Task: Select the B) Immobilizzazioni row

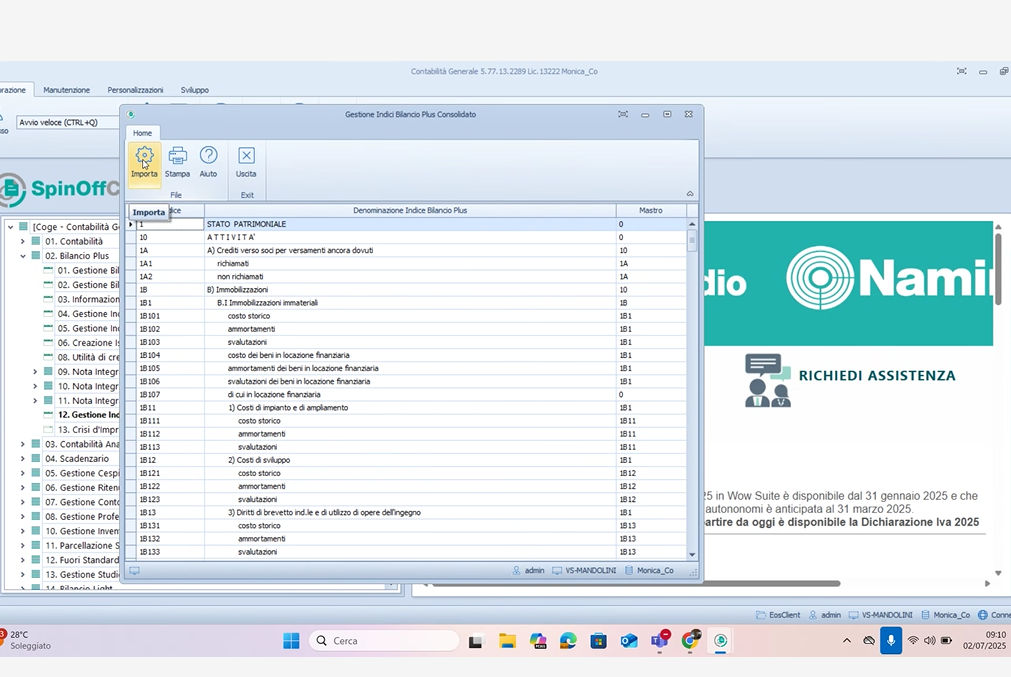Action: pos(411,289)
